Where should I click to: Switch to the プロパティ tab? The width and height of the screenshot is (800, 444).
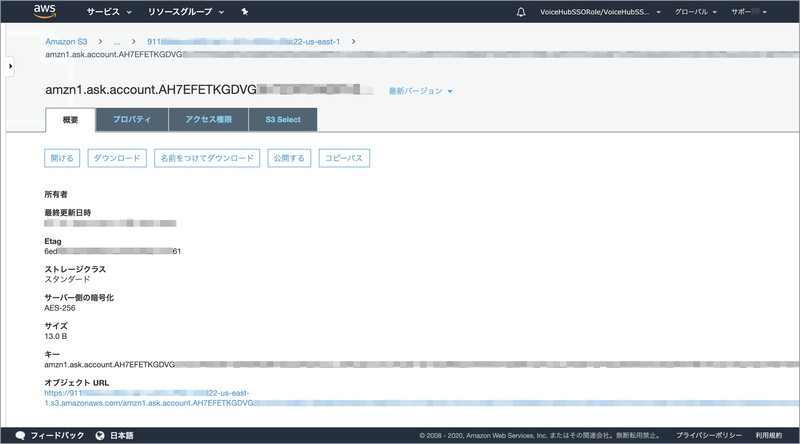point(132,119)
